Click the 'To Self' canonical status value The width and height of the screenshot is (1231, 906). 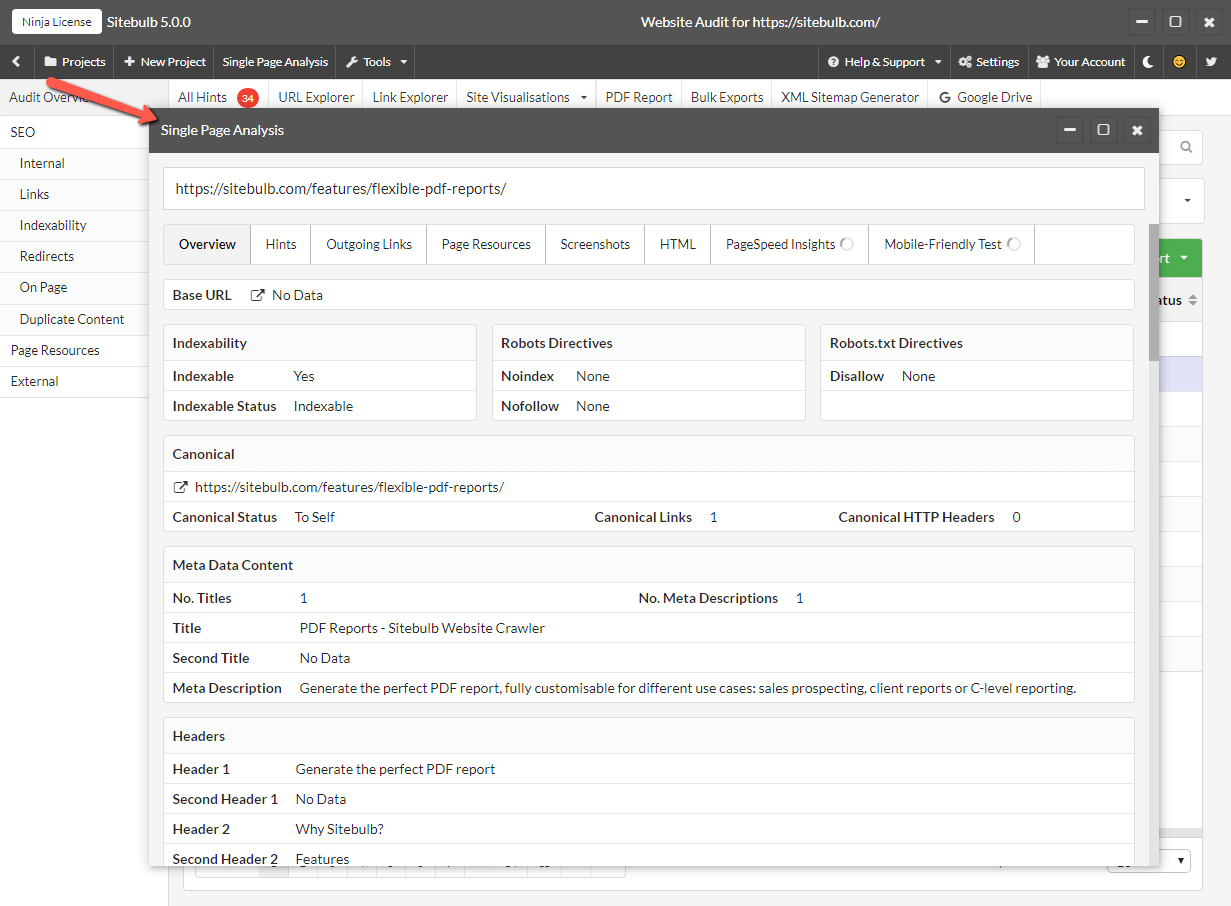(x=314, y=517)
